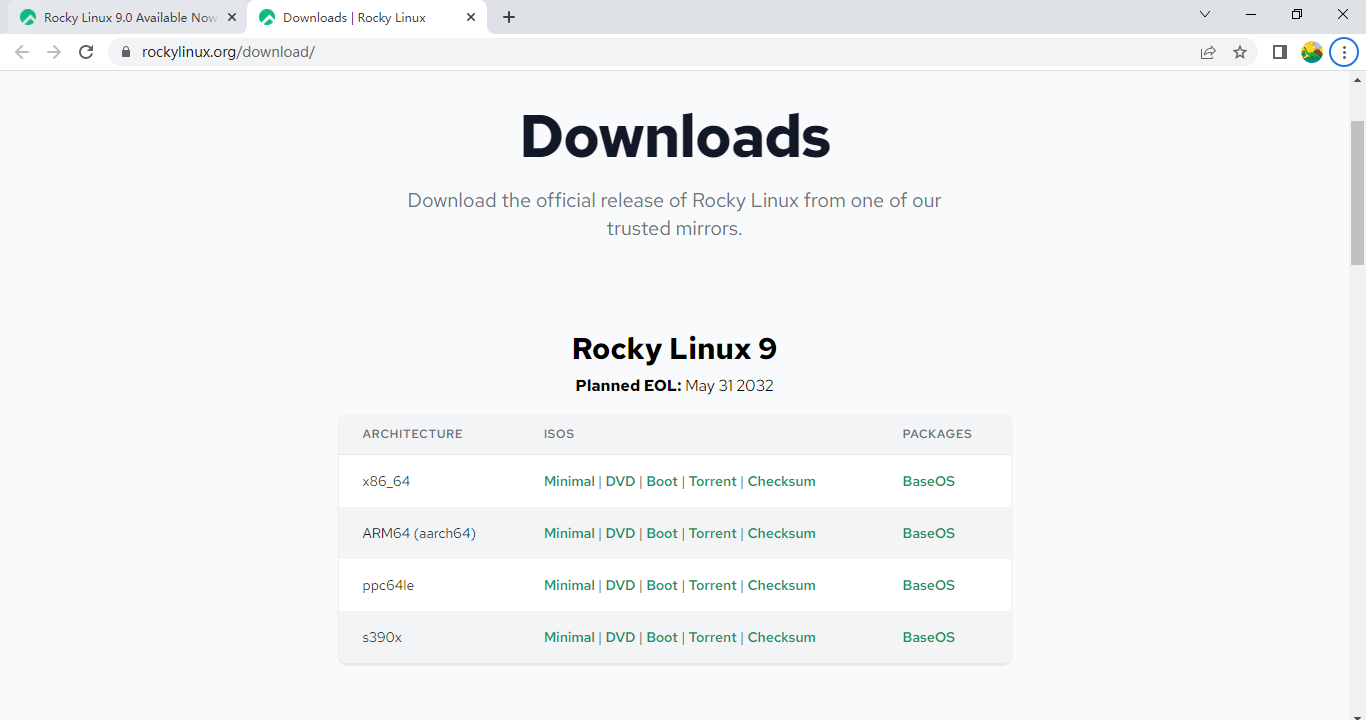Open the share icon in the address bar
This screenshot has height=720, width=1366.
(x=1207, y=51)
